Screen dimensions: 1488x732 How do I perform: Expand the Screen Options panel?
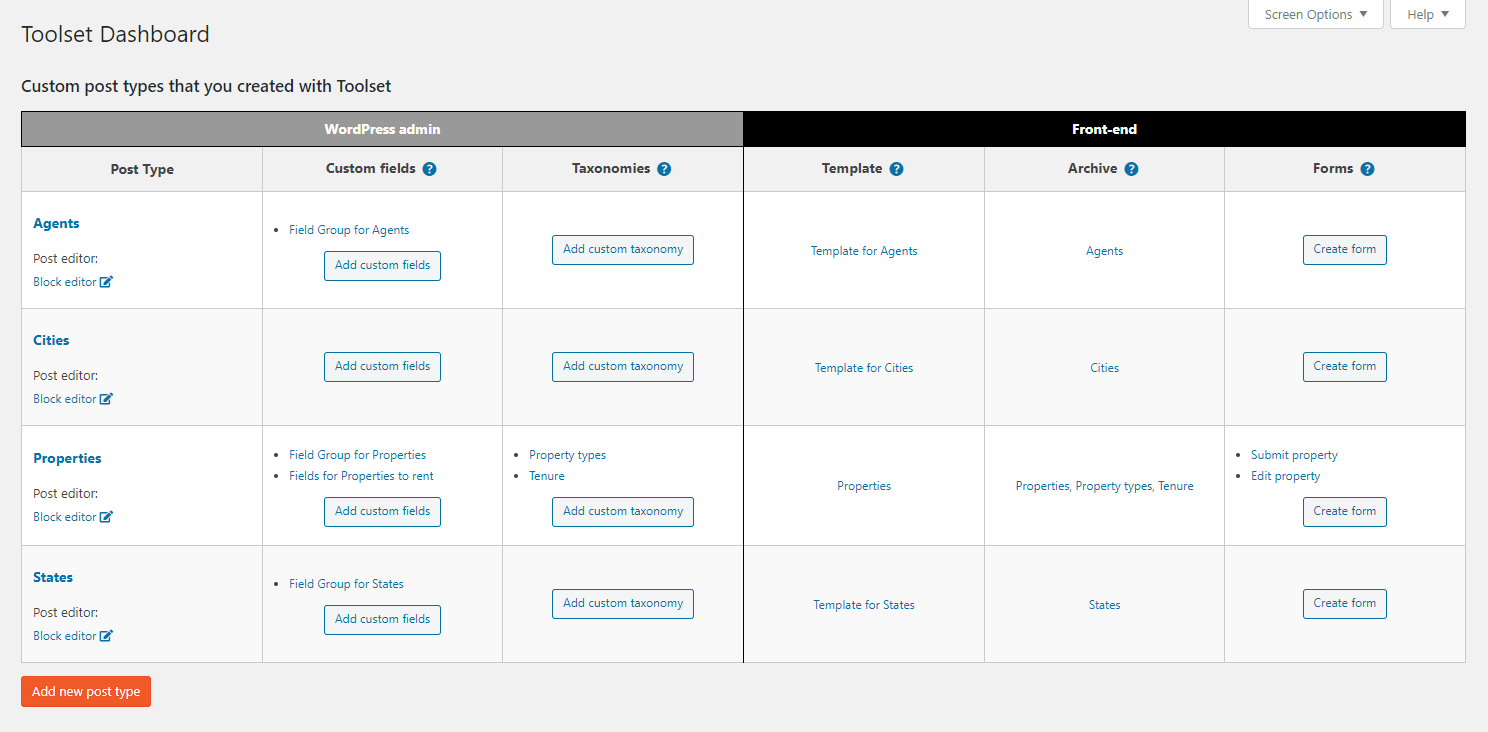point(1316,14)
